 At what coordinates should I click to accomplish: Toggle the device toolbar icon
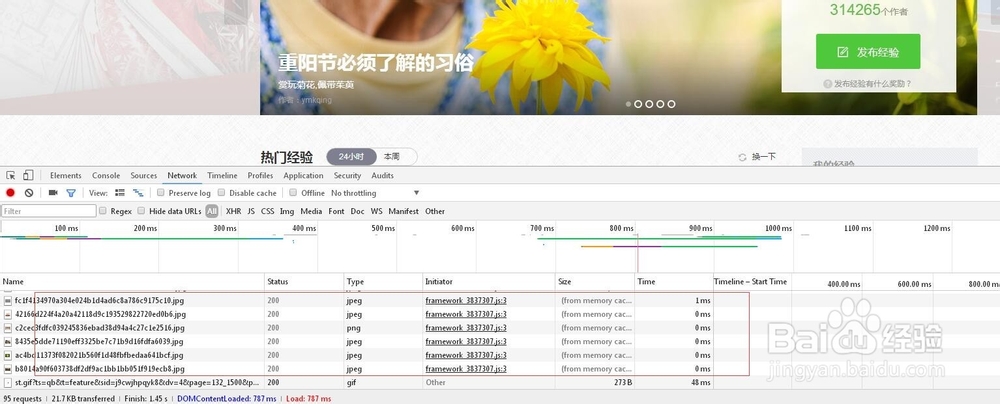click(28, 176)
